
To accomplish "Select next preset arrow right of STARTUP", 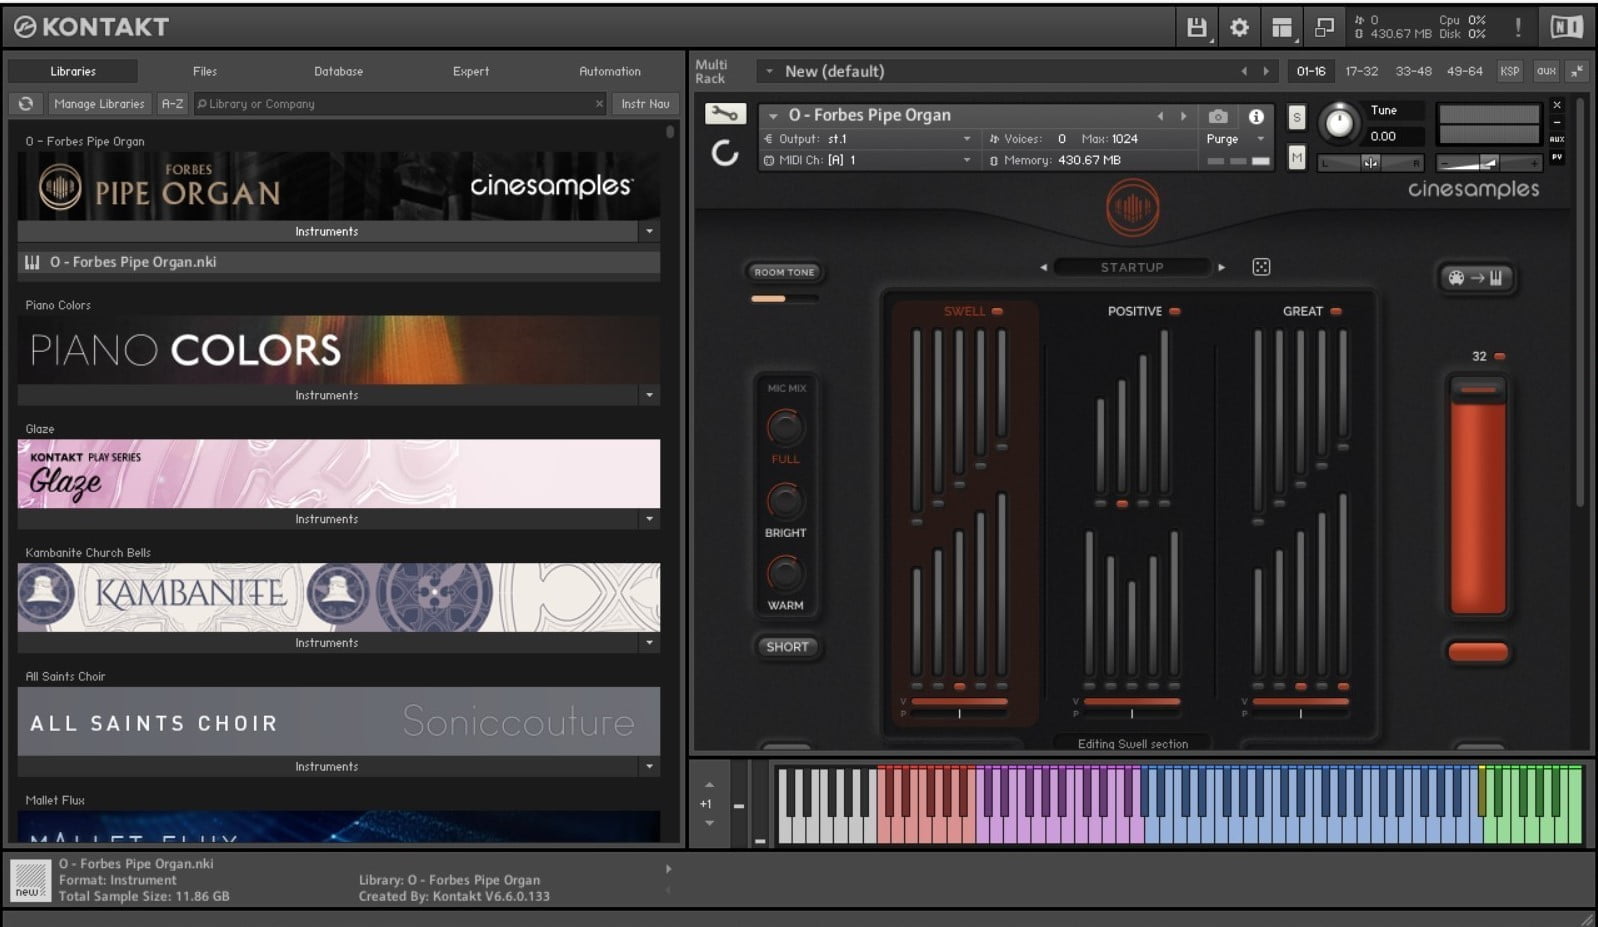I will tap(1221, 267).
